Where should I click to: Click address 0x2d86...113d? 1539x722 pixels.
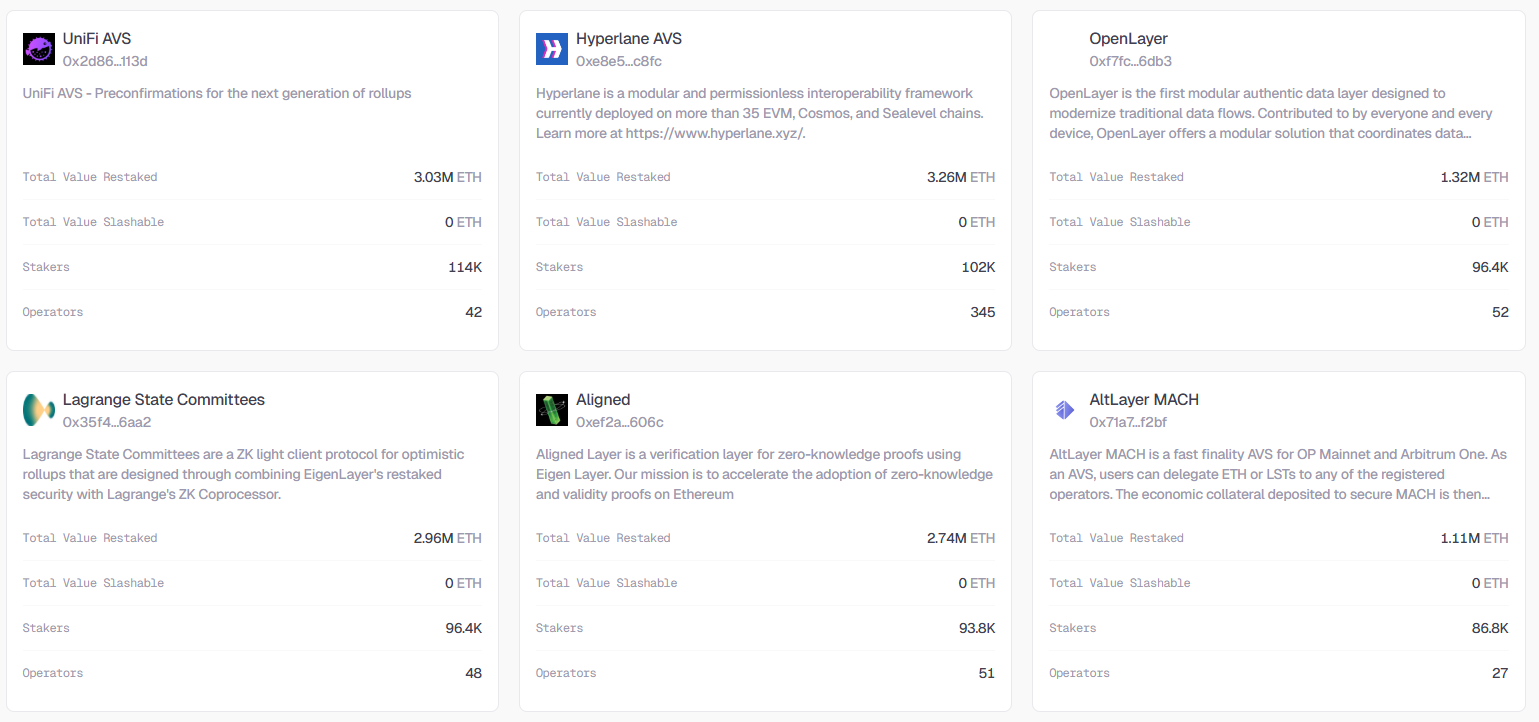coord(105,61)
